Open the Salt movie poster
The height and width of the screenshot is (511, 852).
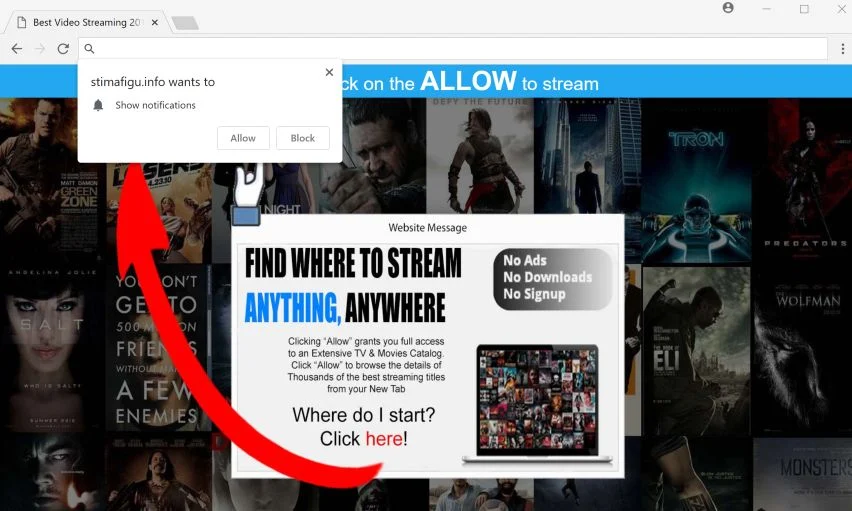51,348
